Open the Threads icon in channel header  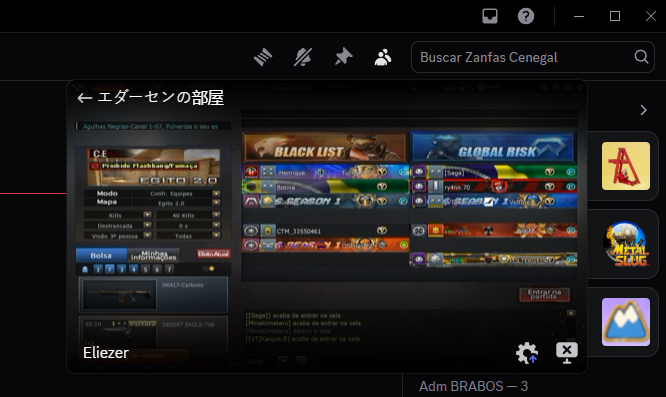point(263,57)
